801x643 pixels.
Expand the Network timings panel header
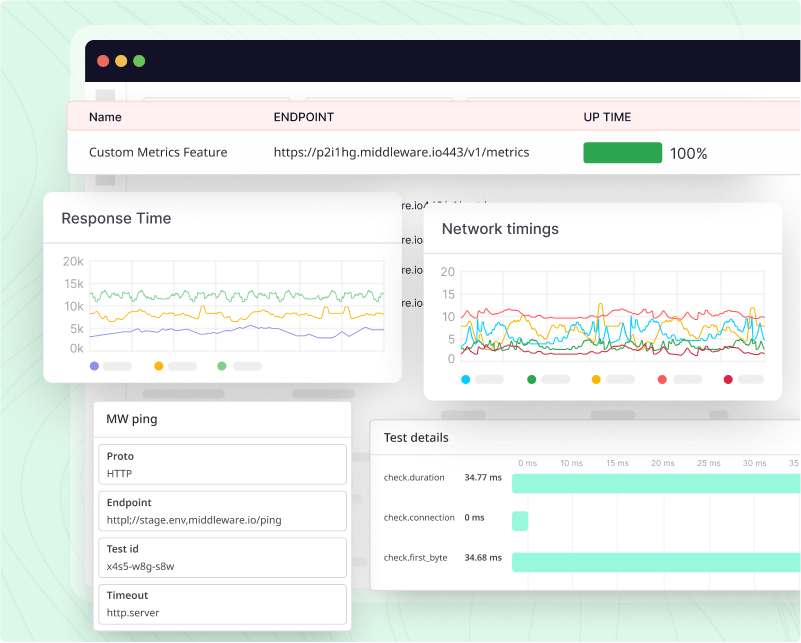pos(500,229)
